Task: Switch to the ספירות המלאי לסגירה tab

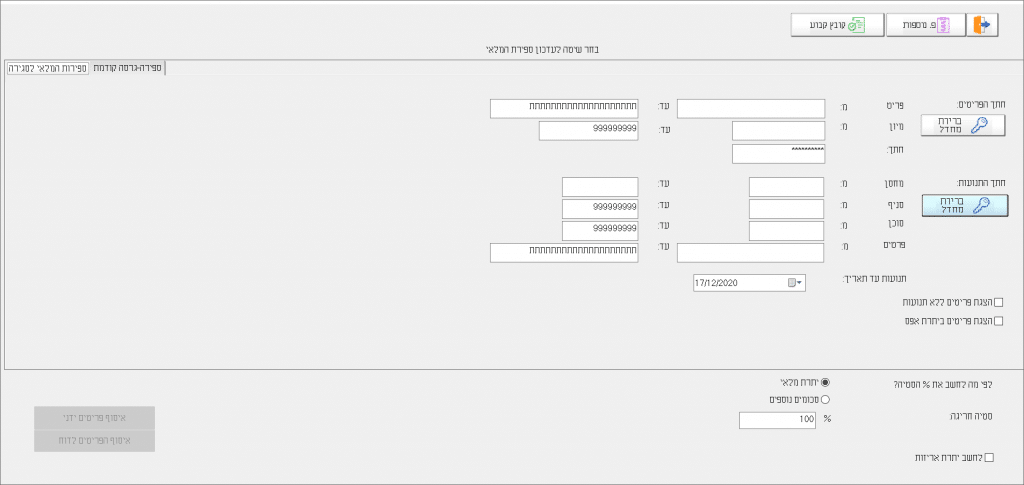Action: (47, 68)
